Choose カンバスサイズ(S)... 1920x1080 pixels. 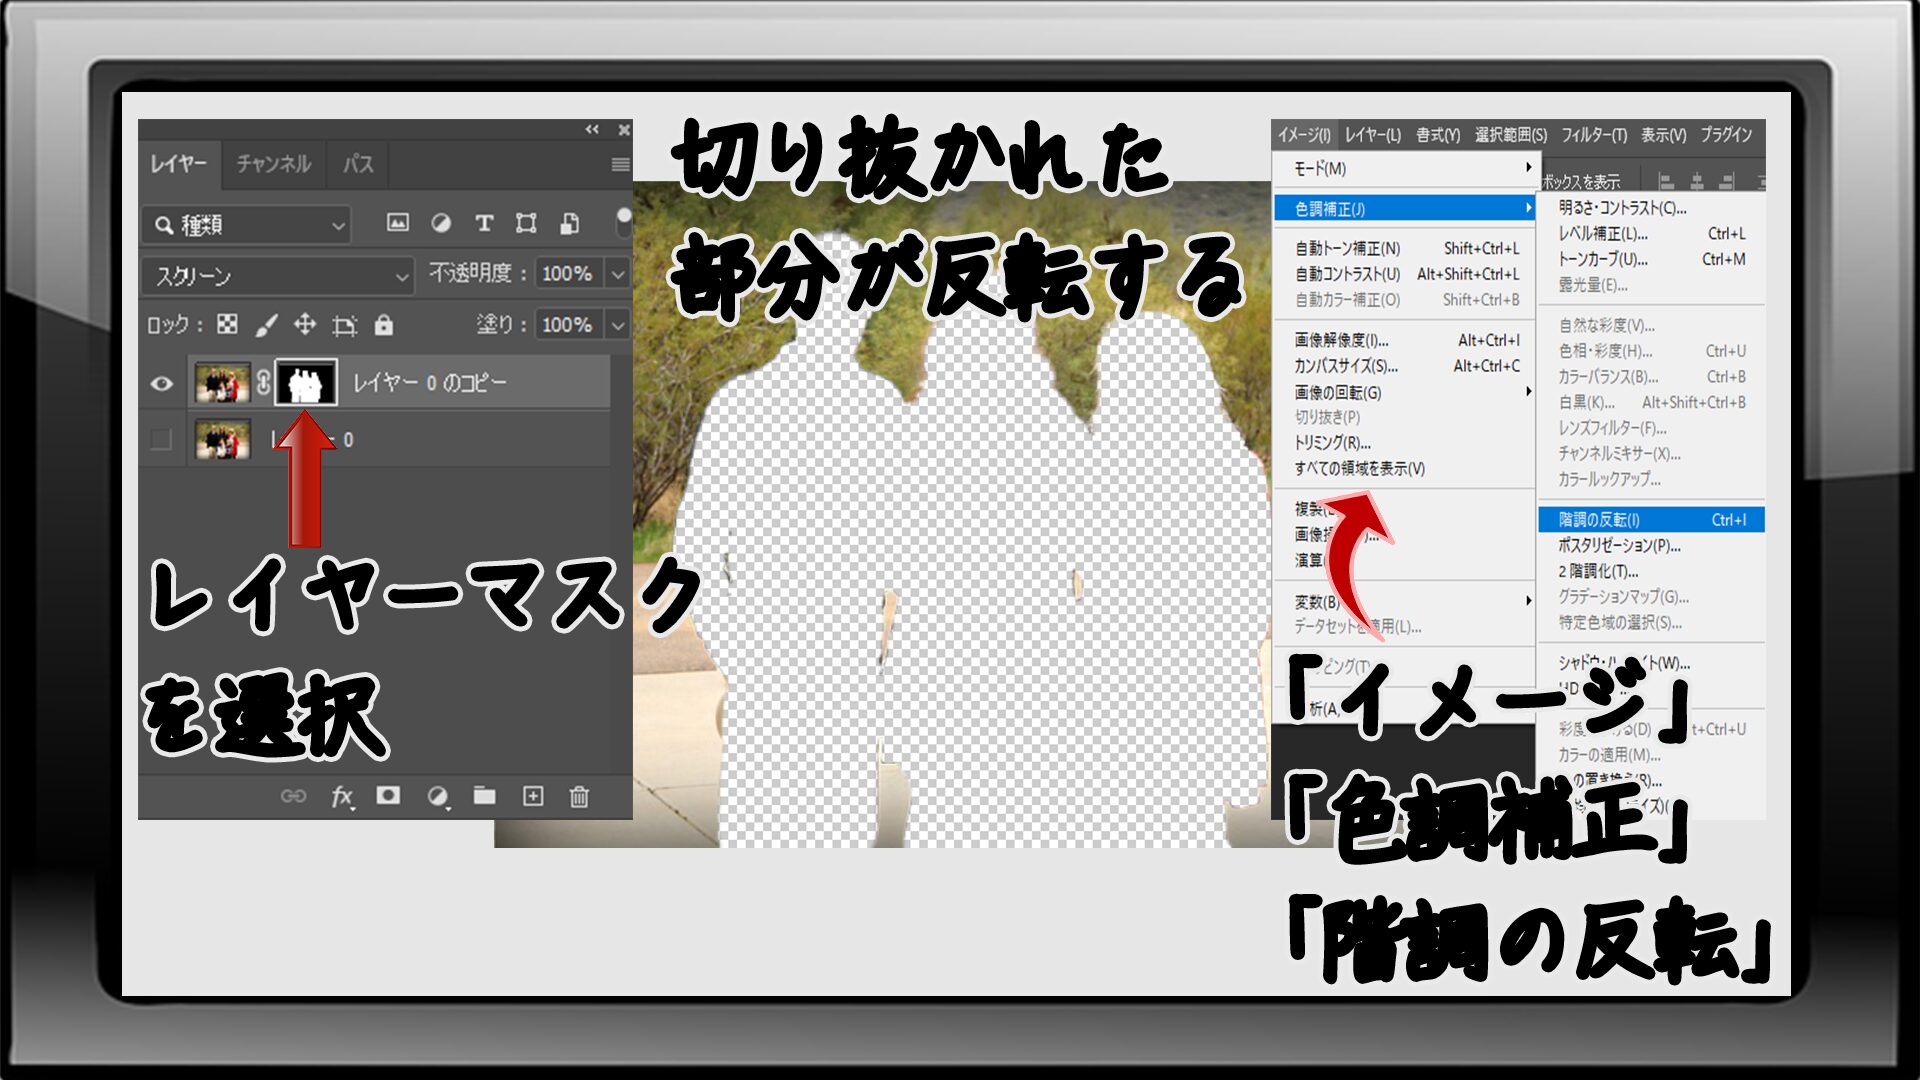coord(1406,366)
